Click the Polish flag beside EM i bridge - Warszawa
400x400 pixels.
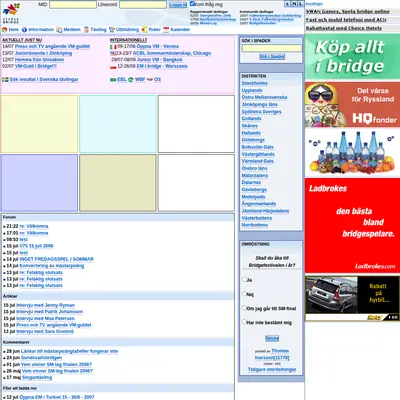click(113, 67)
